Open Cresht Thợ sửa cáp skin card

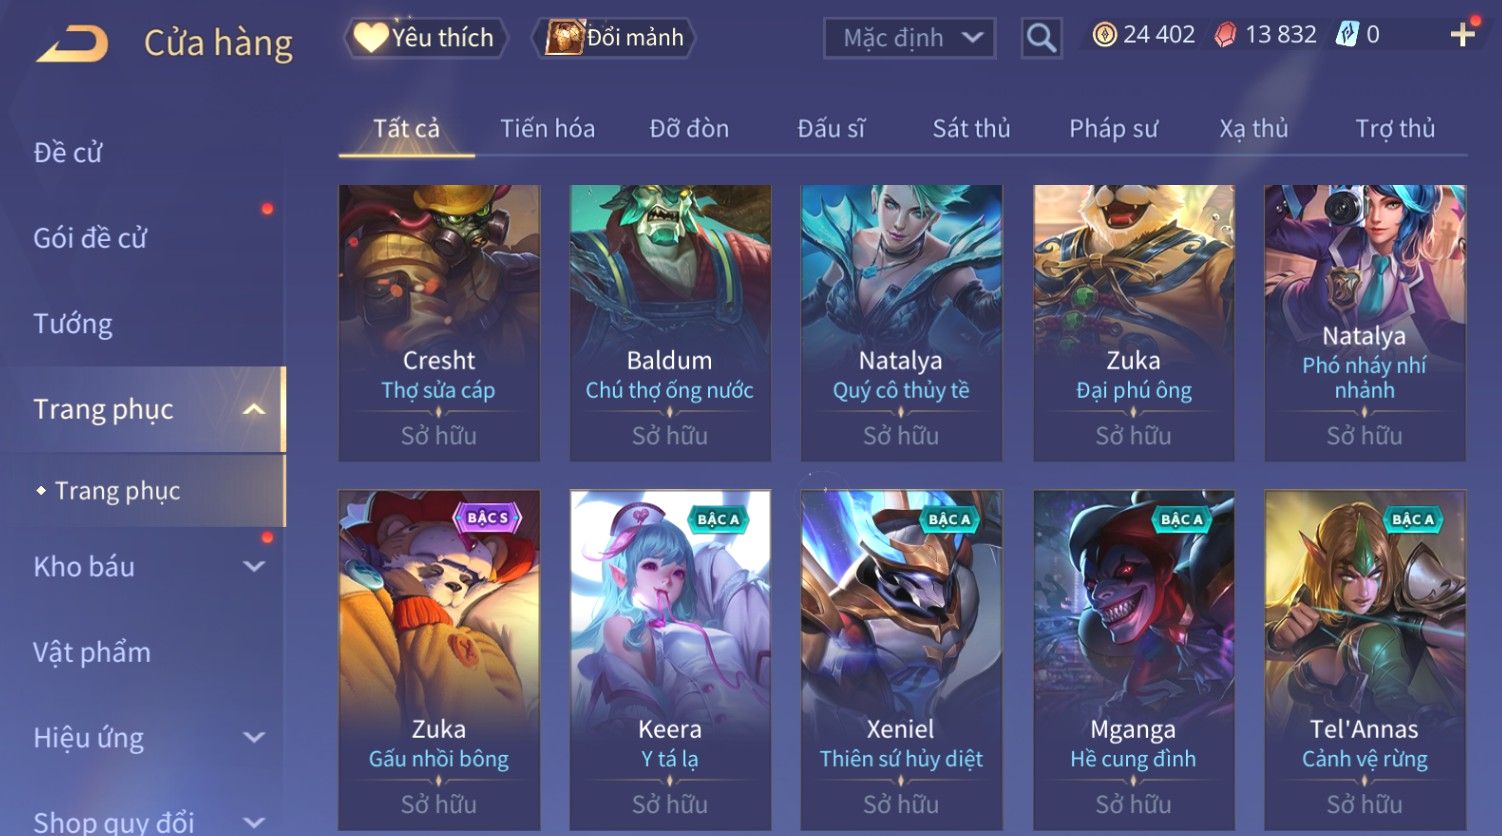pos(439,323)
